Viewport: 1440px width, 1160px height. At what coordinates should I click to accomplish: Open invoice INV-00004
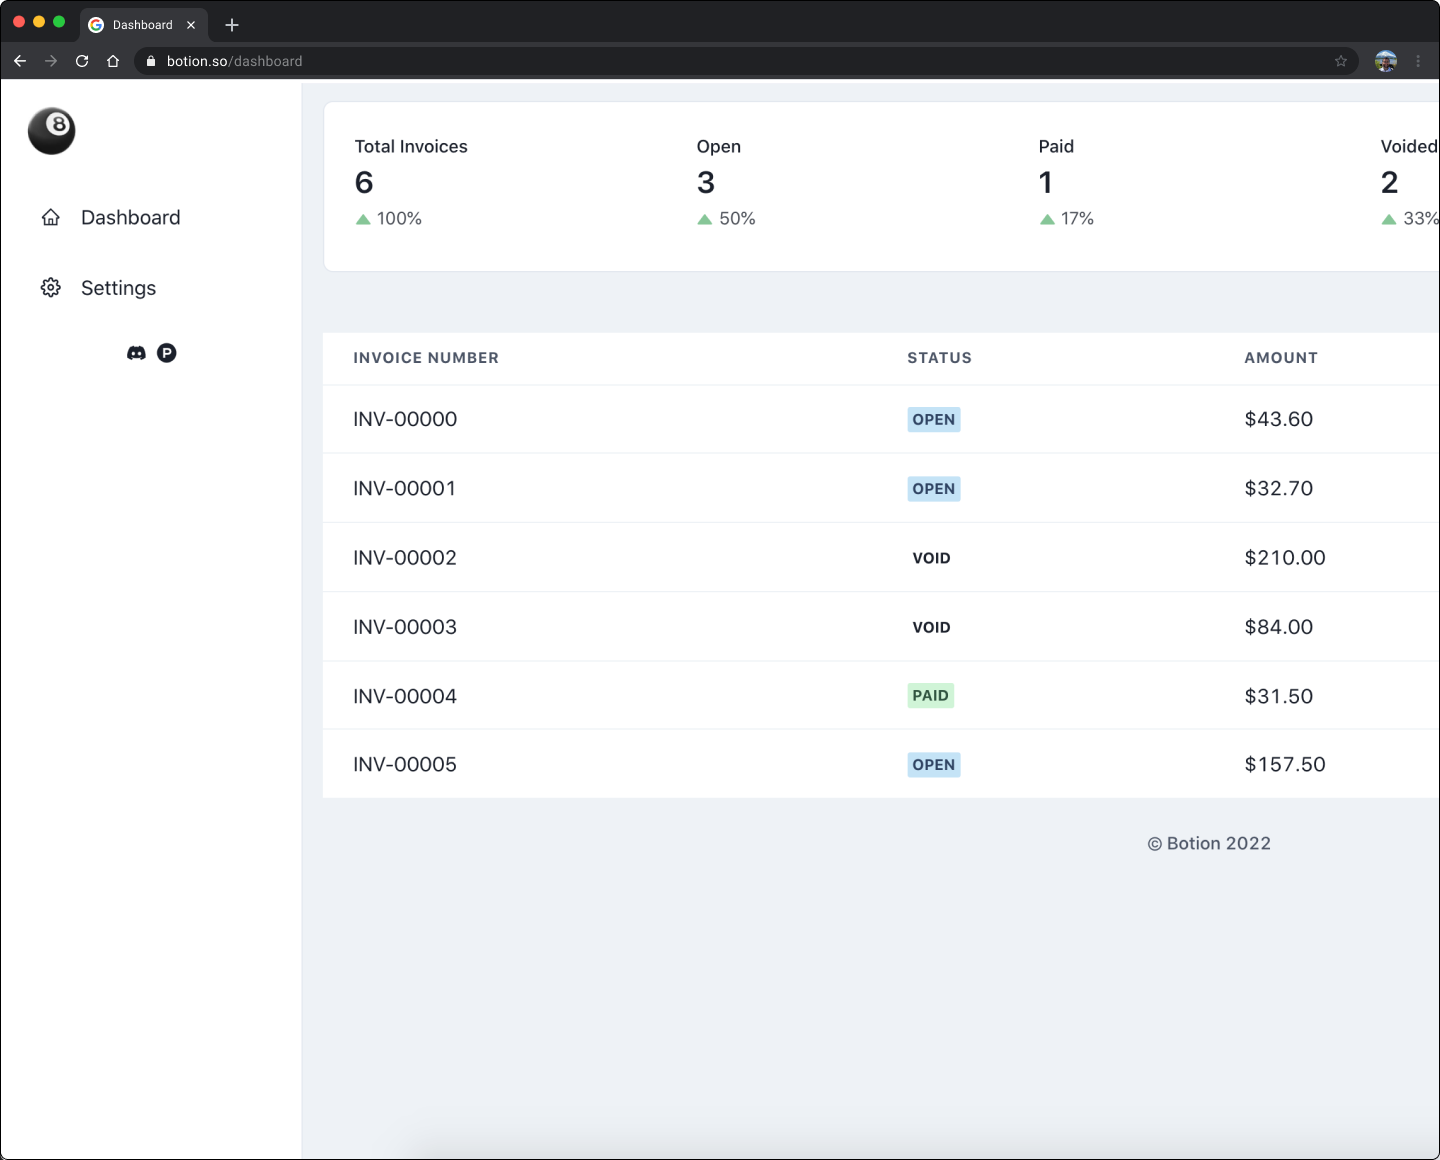(405, 697)
